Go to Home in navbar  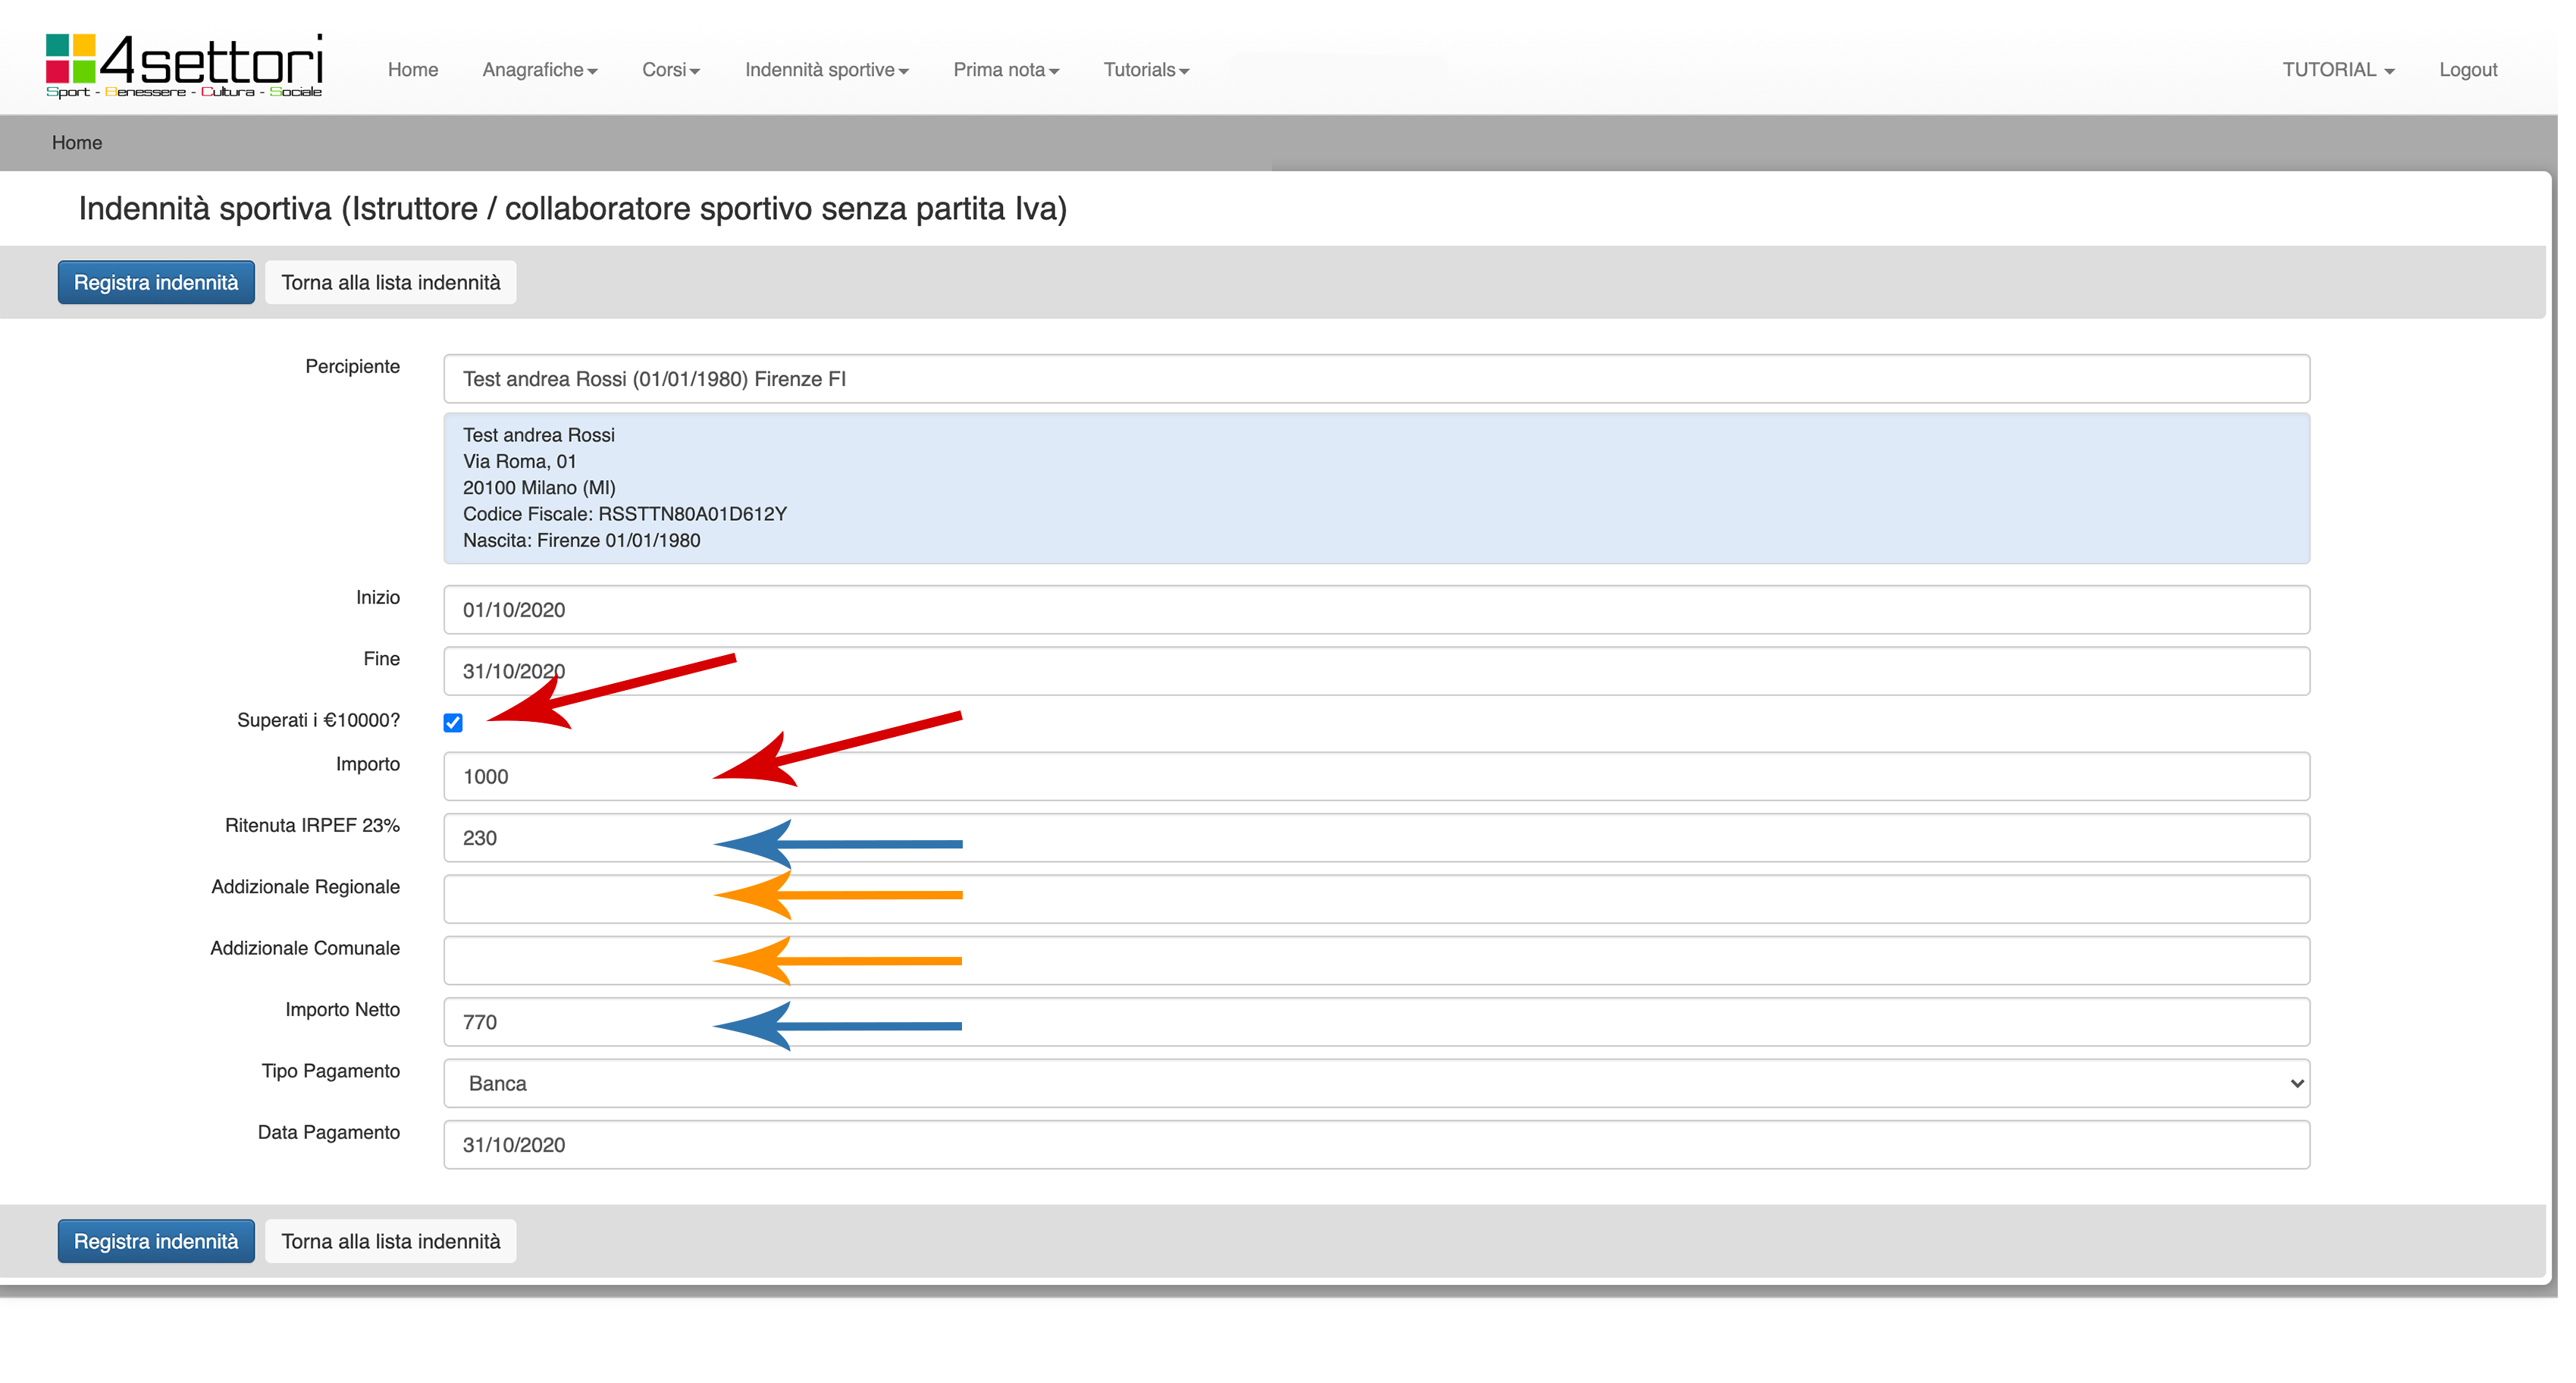click(x=413, y=70)
